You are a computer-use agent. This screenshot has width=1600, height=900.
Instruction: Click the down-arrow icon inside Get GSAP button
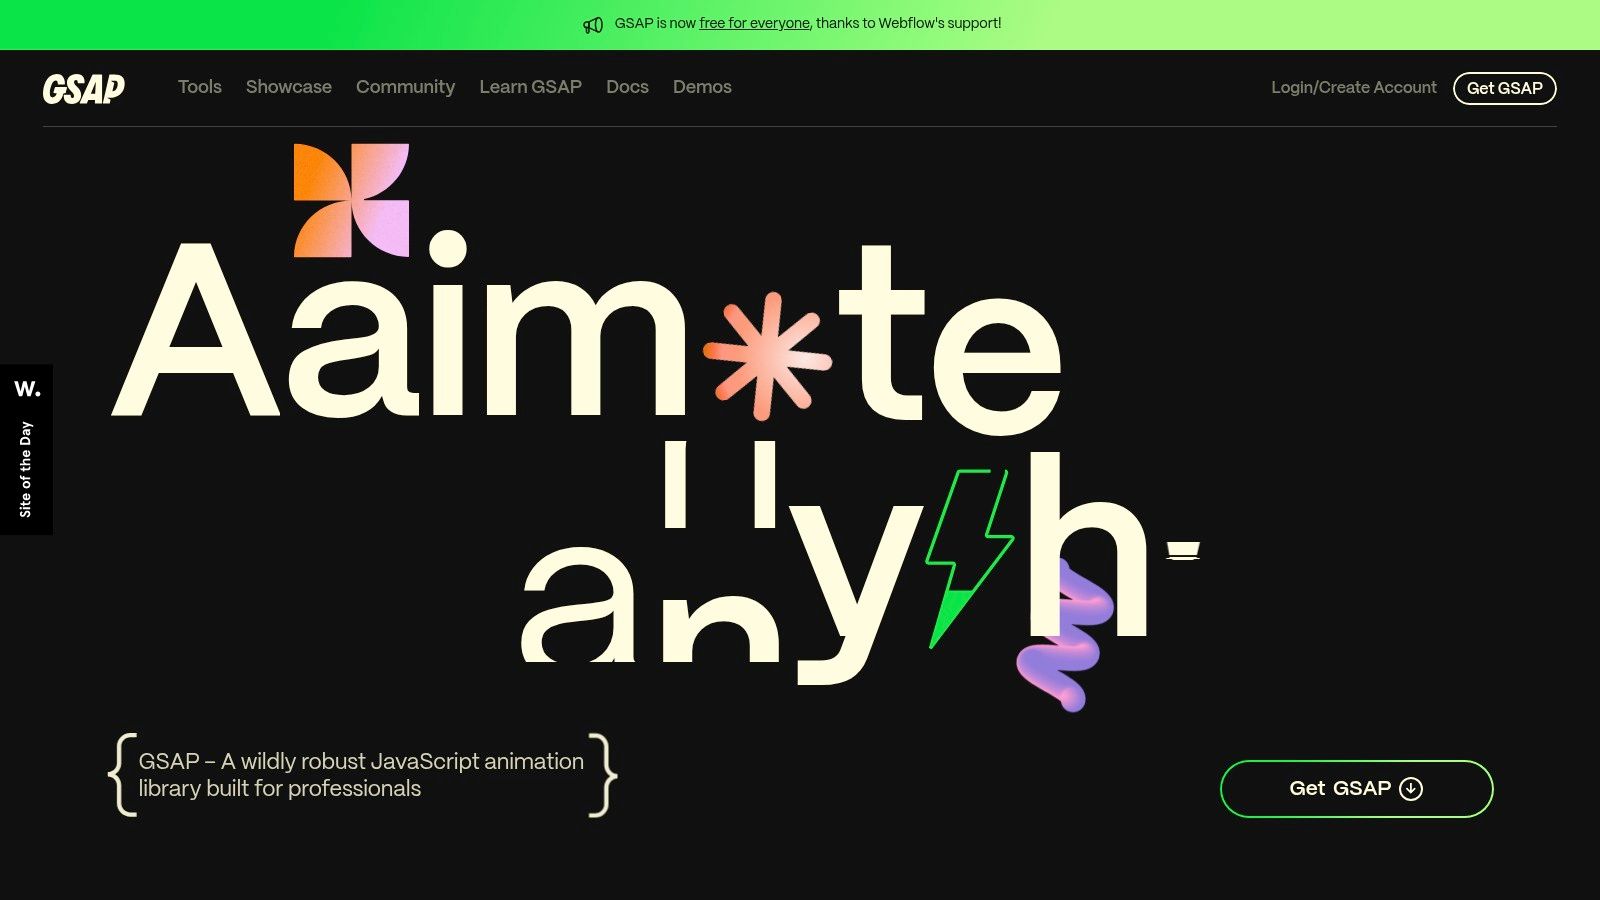[x=1410, y=788]
